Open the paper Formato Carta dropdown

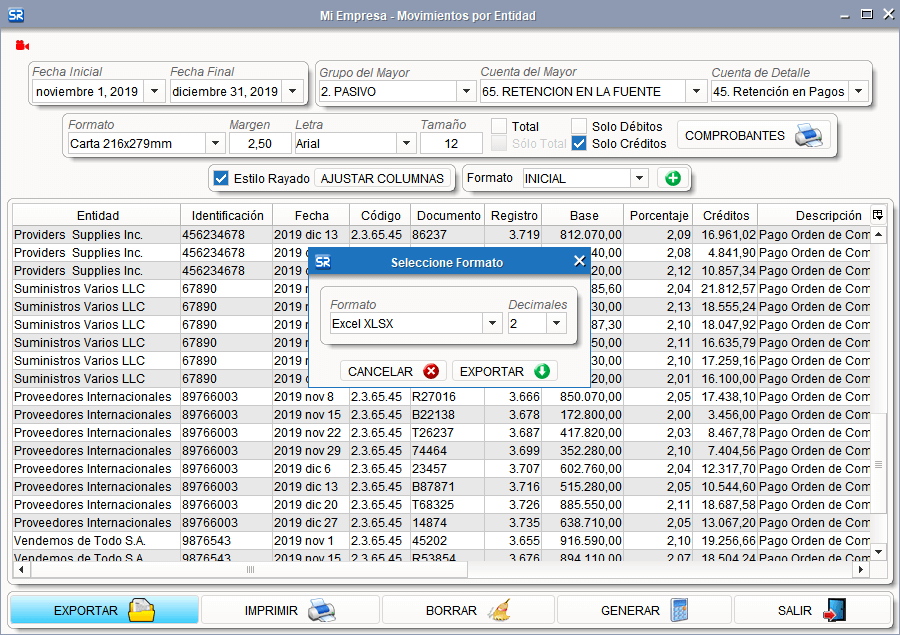[x=215, y=143]
